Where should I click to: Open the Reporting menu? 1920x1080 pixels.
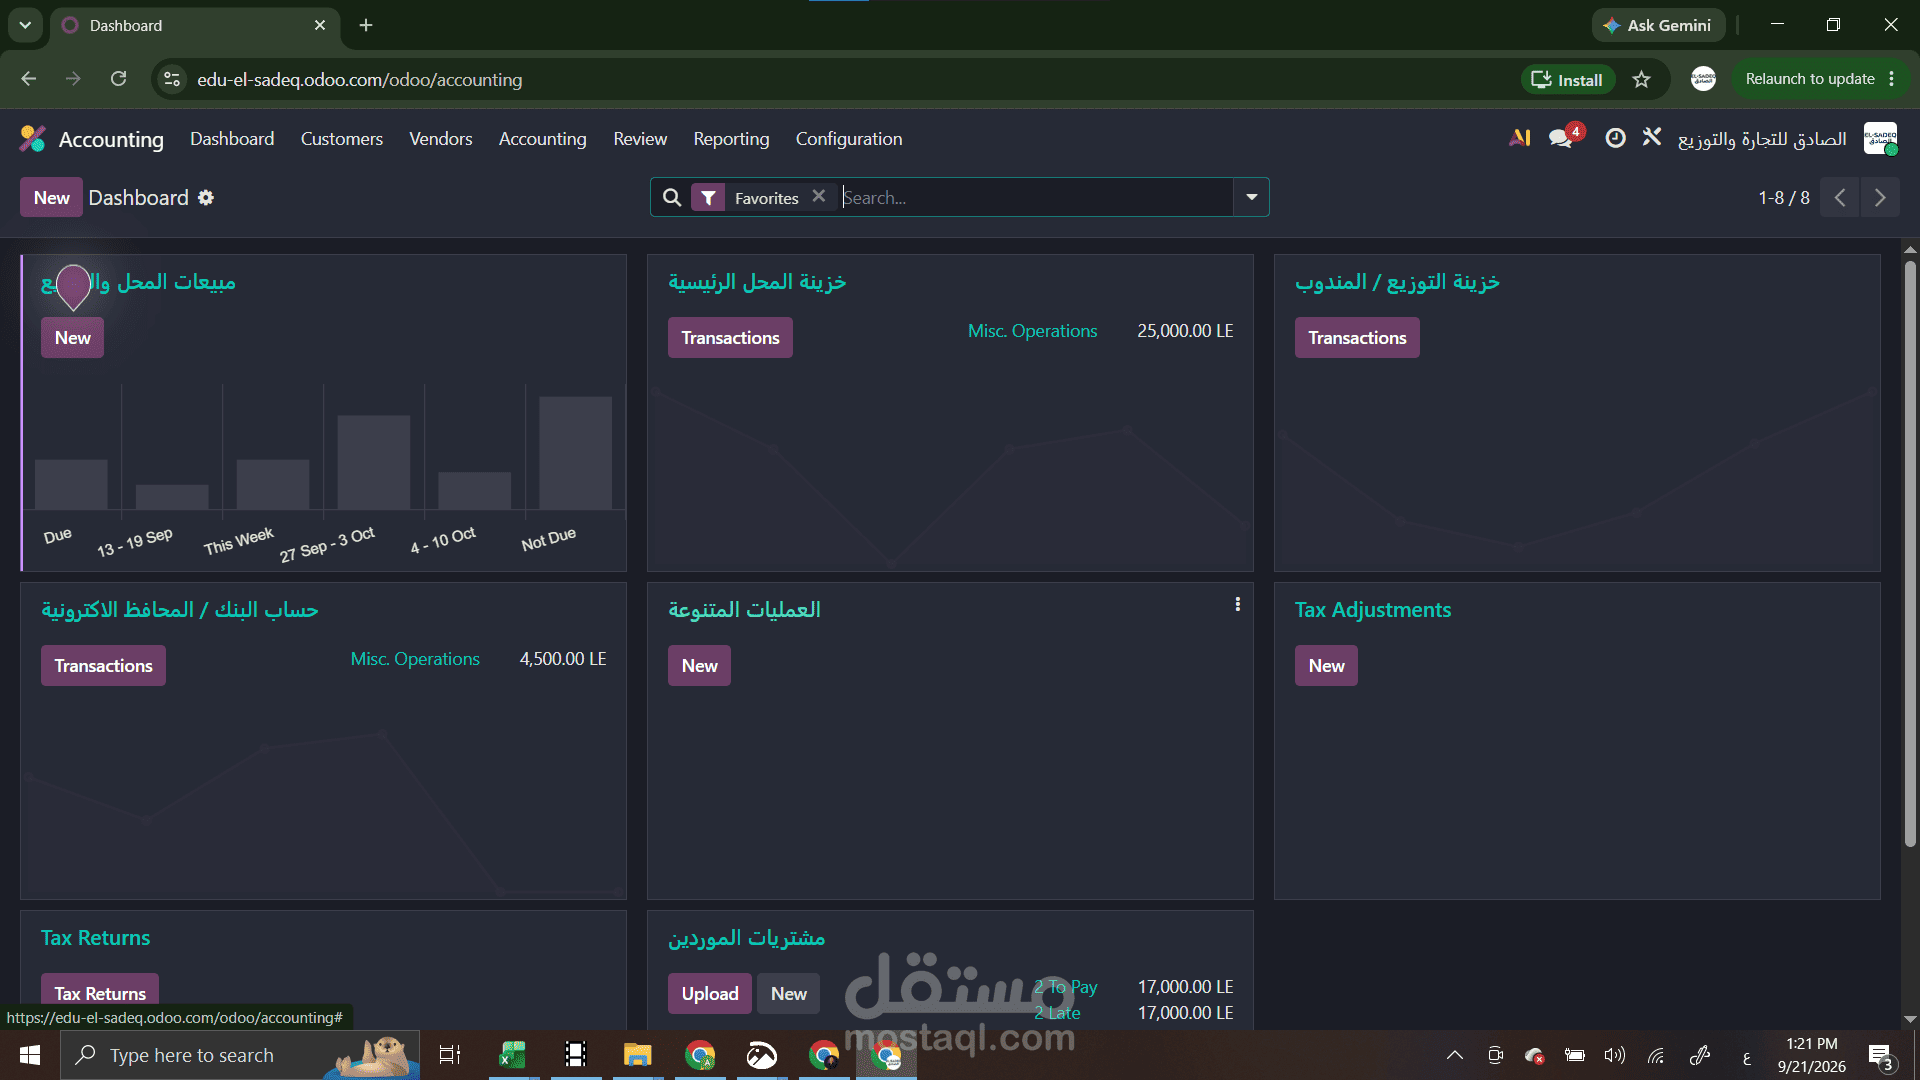point(731,139)
